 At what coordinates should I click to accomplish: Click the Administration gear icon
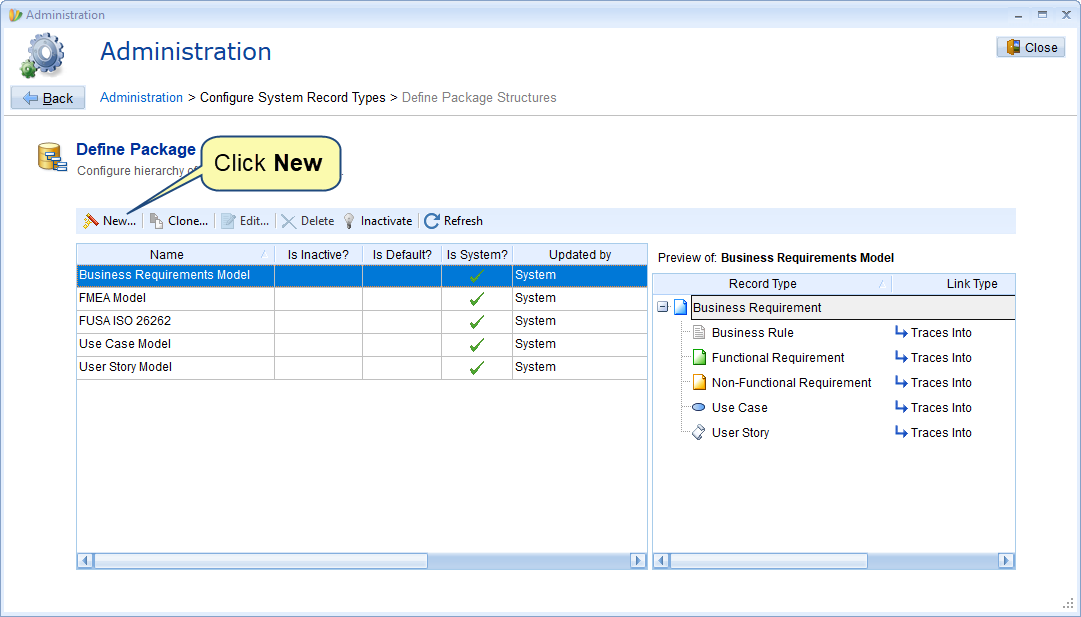point(43,56)
